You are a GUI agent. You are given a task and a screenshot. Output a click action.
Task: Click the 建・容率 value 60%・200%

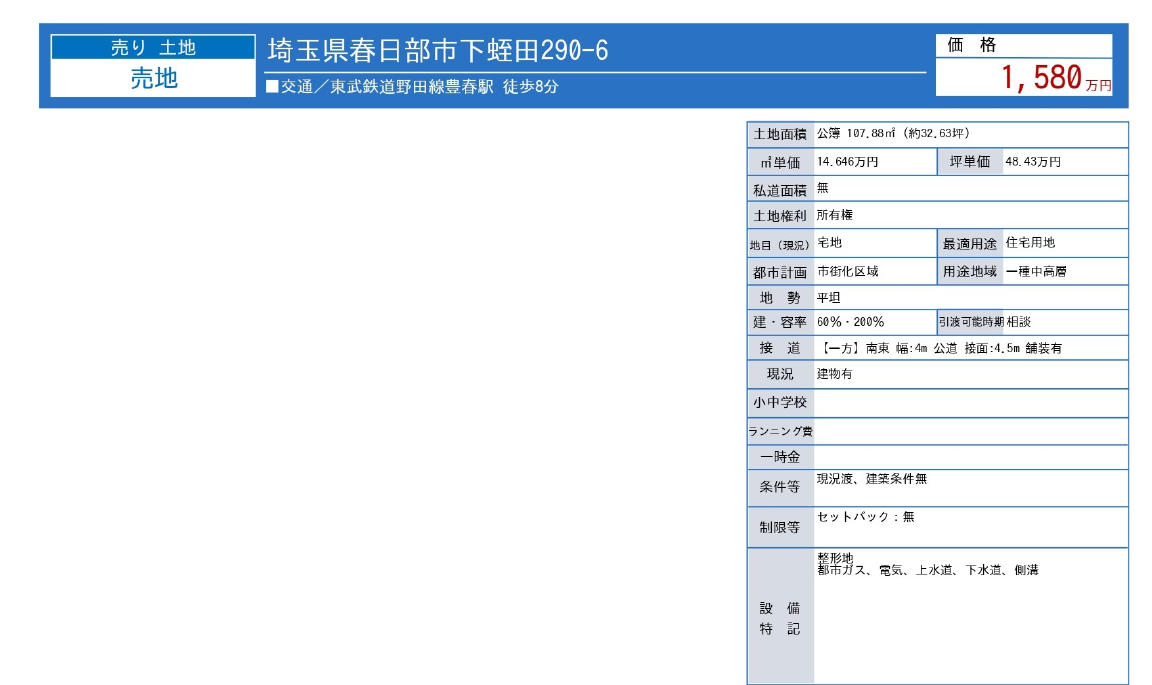tap(850, 323)
